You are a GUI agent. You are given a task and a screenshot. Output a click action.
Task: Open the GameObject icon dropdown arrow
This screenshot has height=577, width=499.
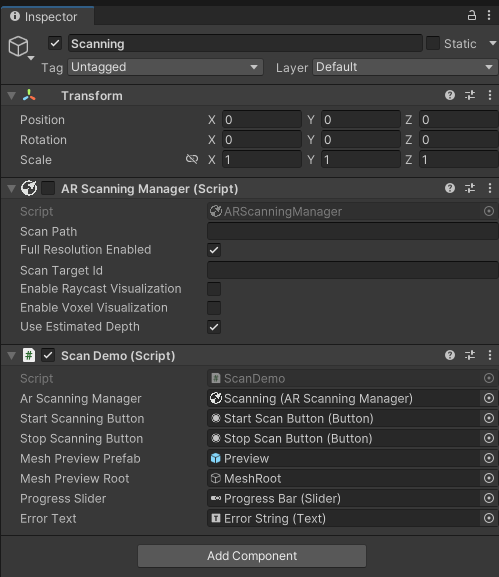pyautogui.click(x=31, y=58)
